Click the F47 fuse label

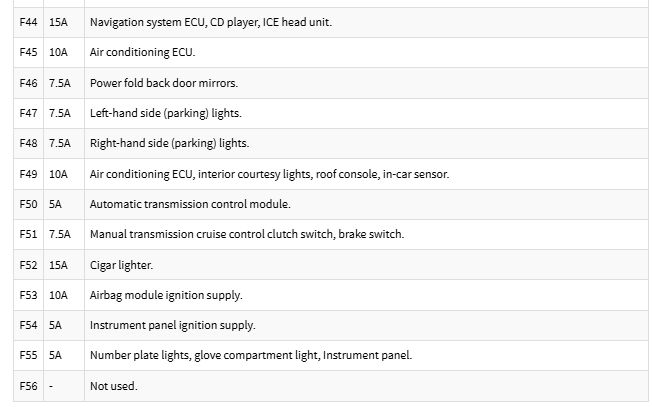tap(28, 113)
